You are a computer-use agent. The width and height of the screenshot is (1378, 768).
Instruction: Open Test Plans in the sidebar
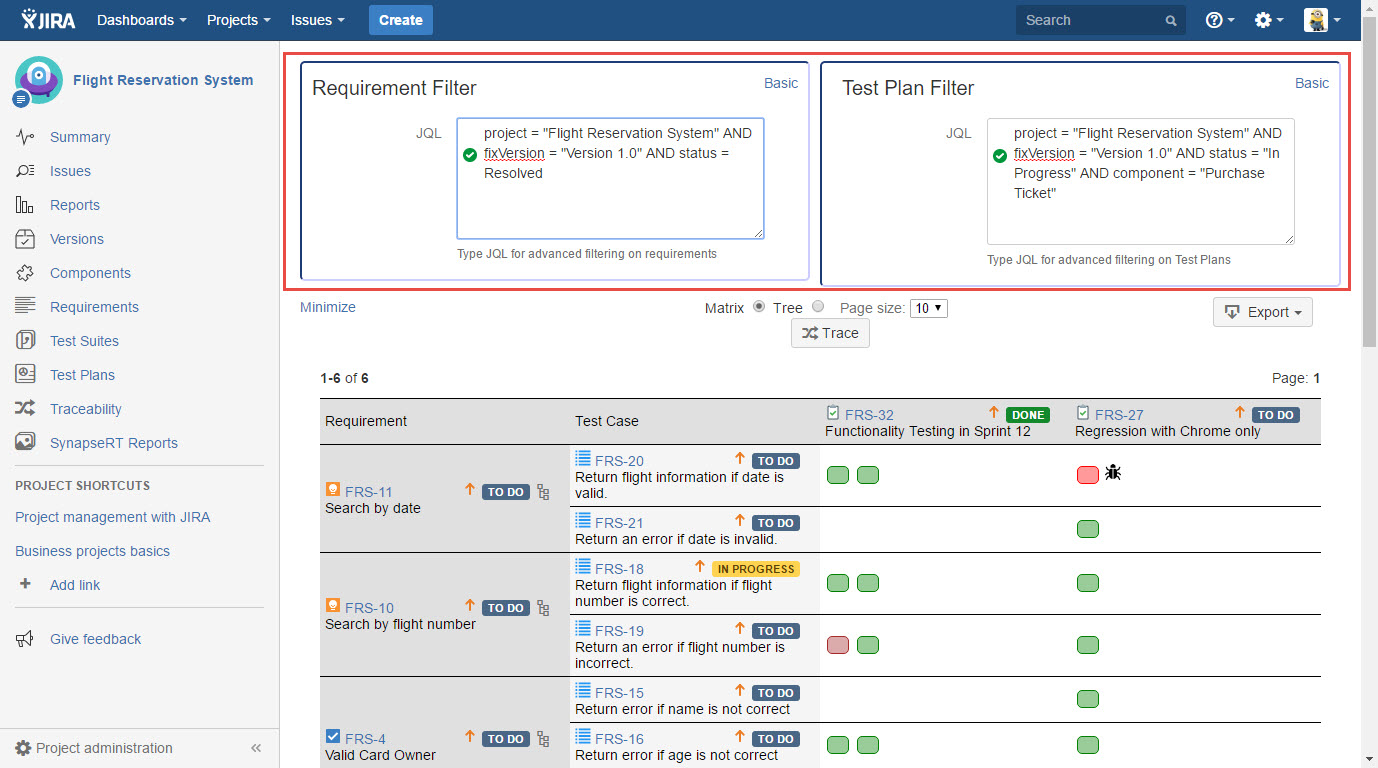click(82, 375)
